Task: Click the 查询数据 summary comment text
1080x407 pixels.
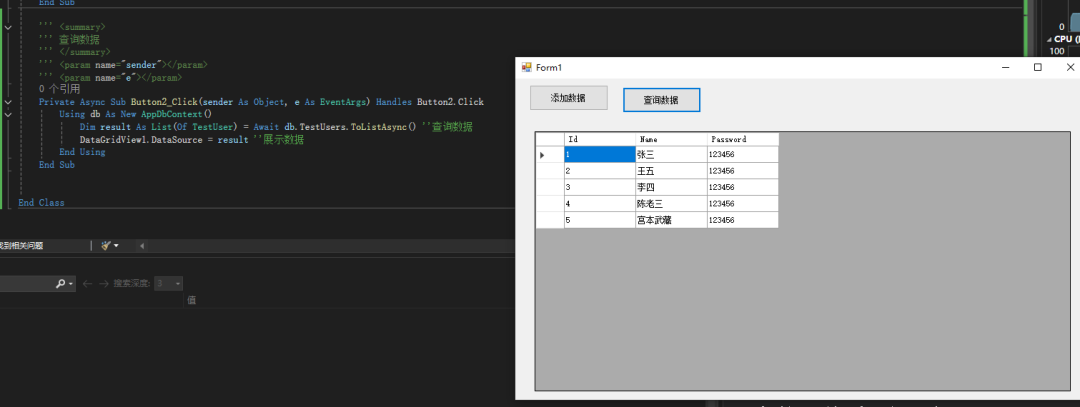Action: click(79, 40)
